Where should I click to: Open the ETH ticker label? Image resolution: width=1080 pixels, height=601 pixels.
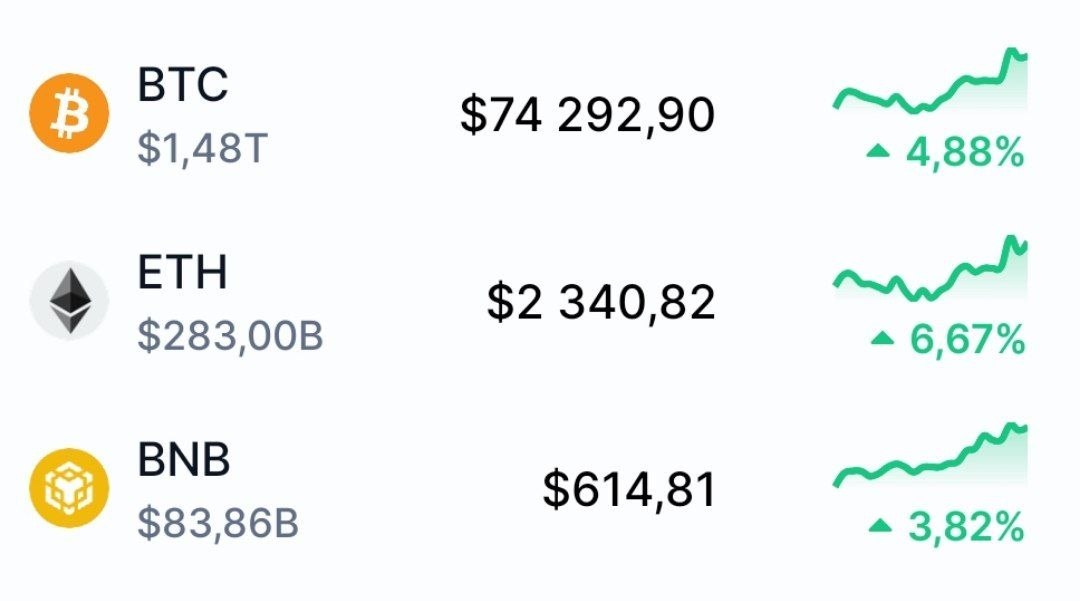(183, 273)
